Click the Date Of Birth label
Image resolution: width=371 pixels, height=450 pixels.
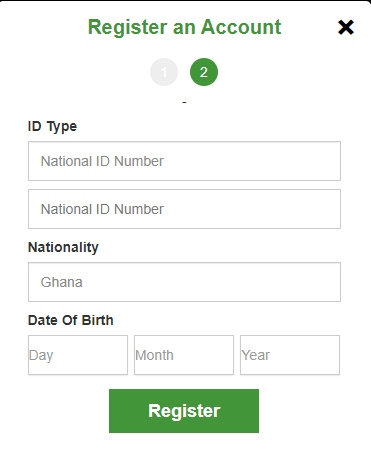click(x=71, y=320)
